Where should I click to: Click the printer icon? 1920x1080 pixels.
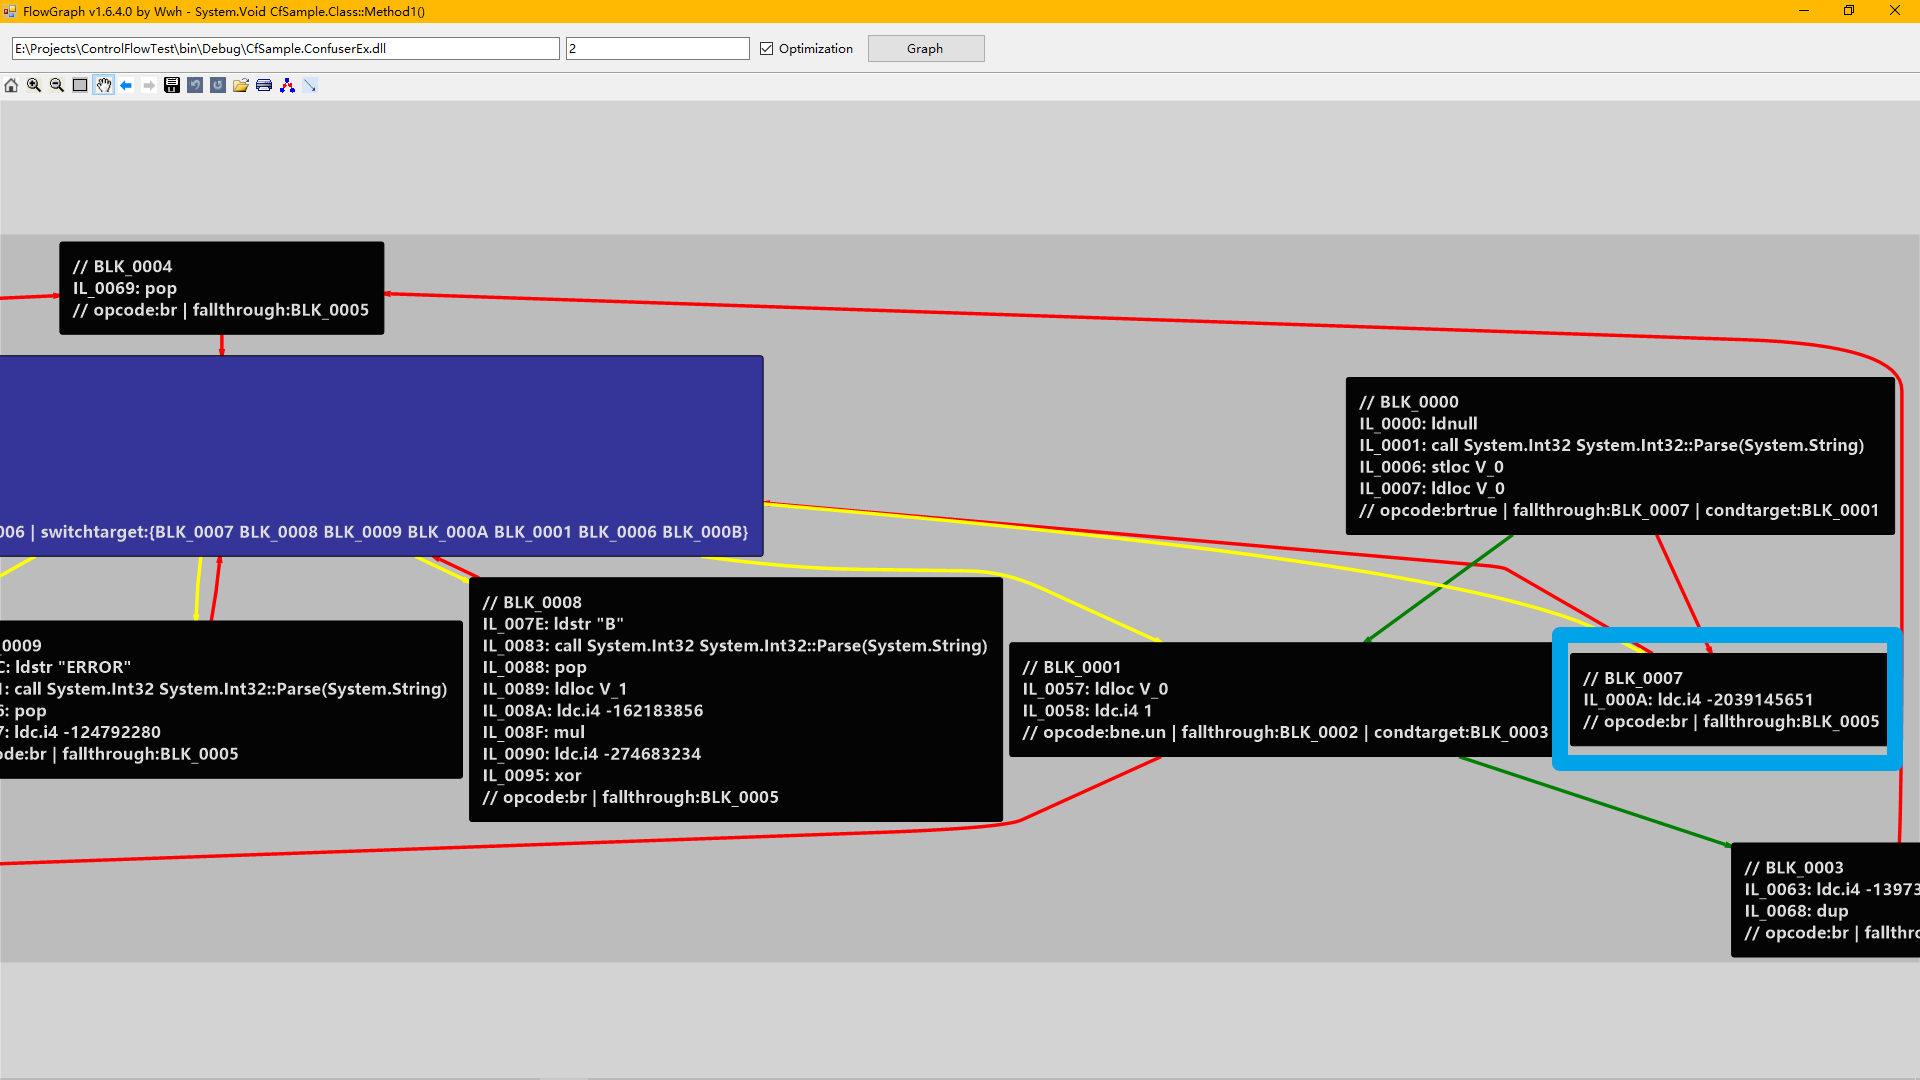coord(264,86)
